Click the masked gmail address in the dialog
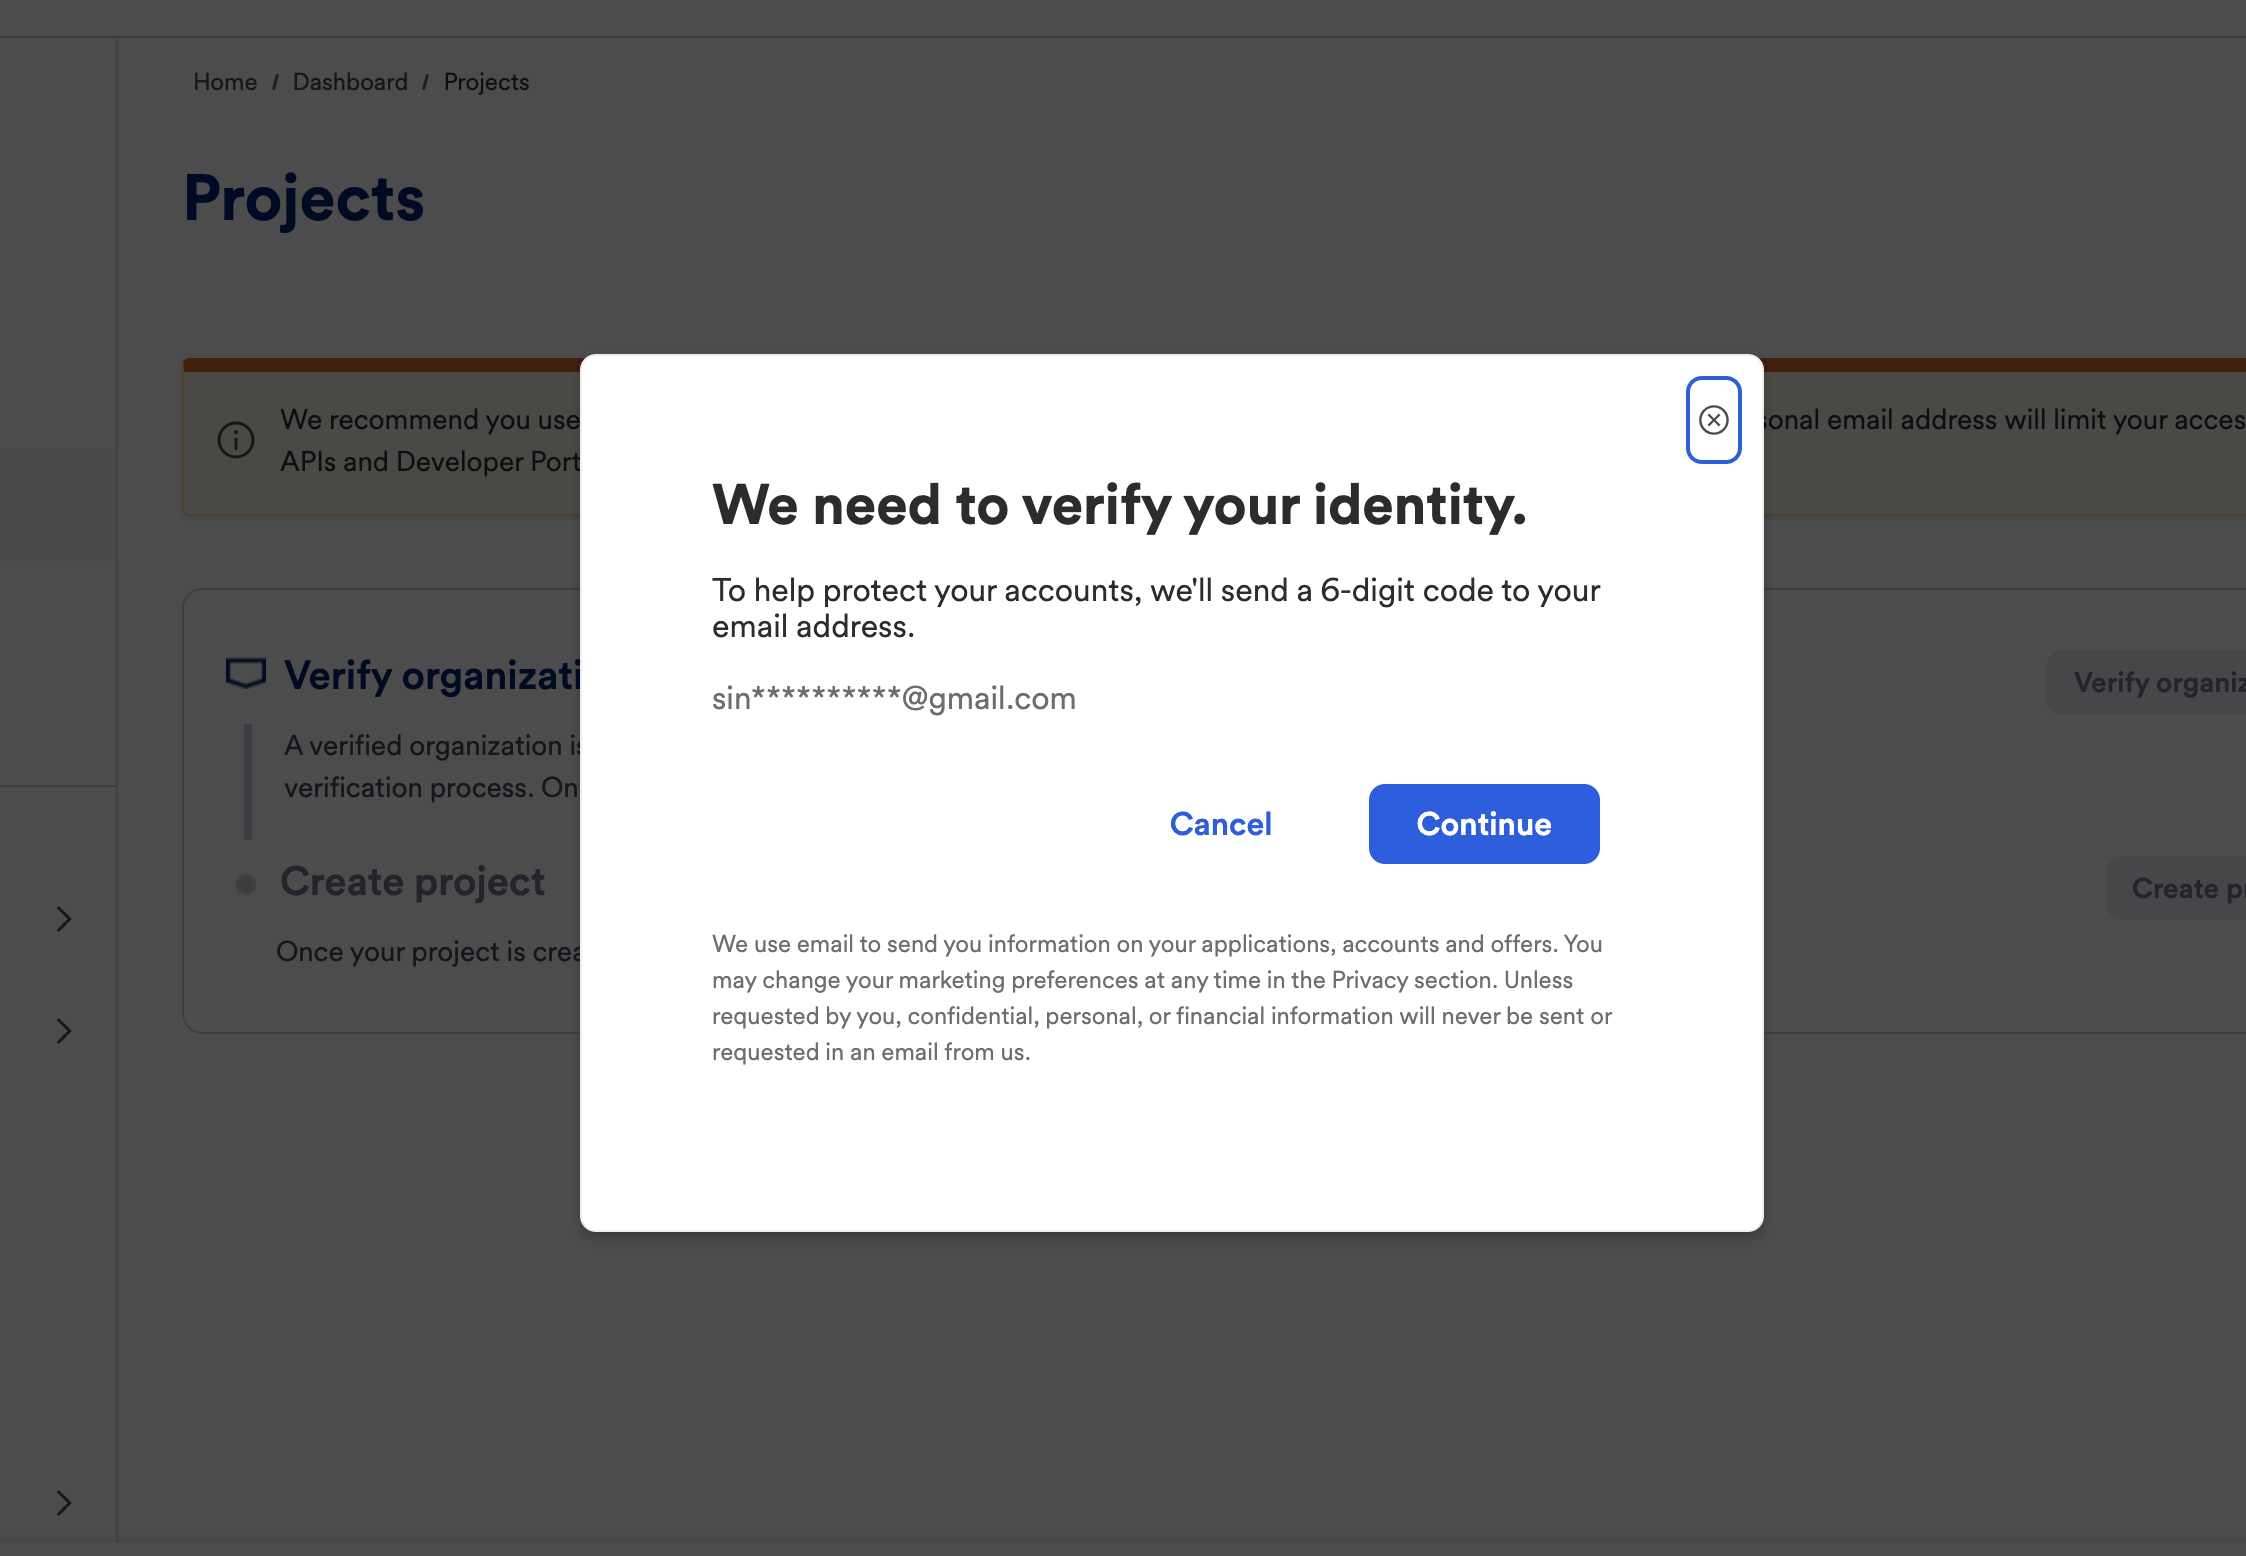Viewport: 2246px width, 1556px height. click(893, 698)
